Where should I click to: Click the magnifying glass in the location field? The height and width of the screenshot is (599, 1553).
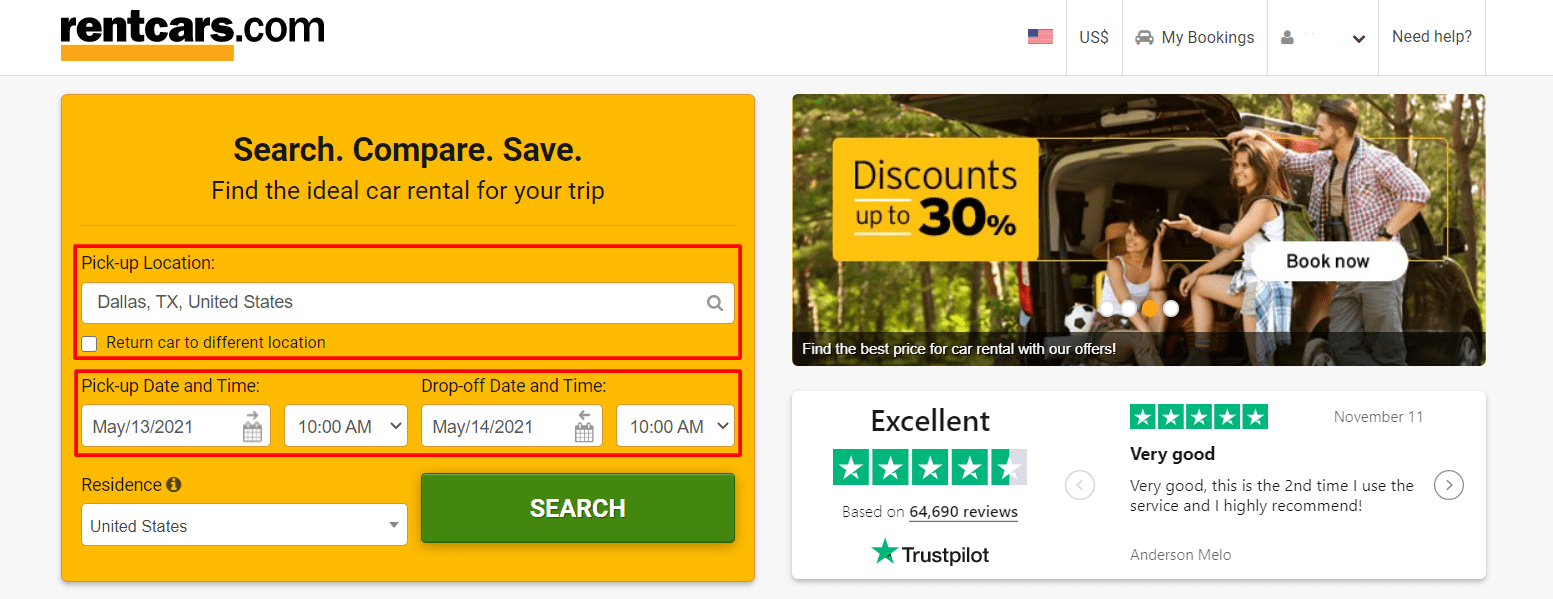(714, 302)
